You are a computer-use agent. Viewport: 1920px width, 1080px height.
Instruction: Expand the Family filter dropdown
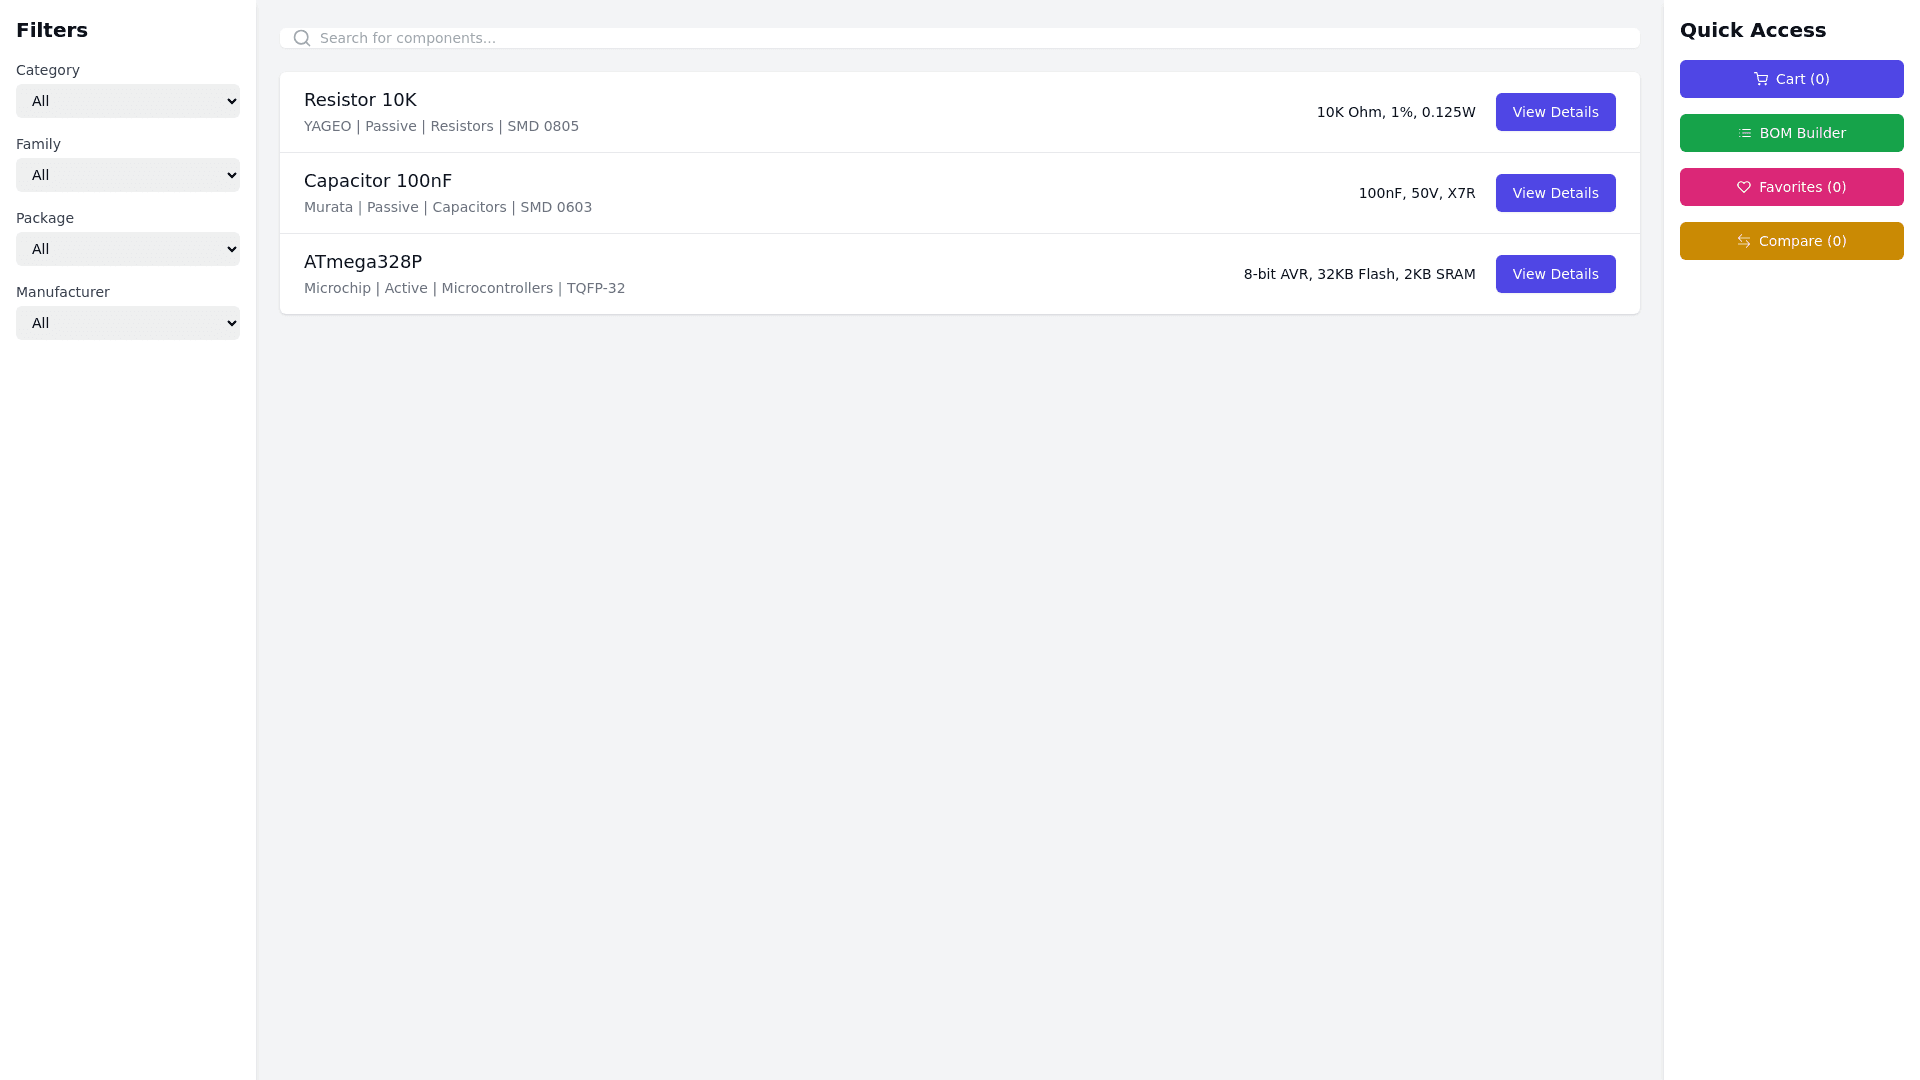(x=128, y=175)
